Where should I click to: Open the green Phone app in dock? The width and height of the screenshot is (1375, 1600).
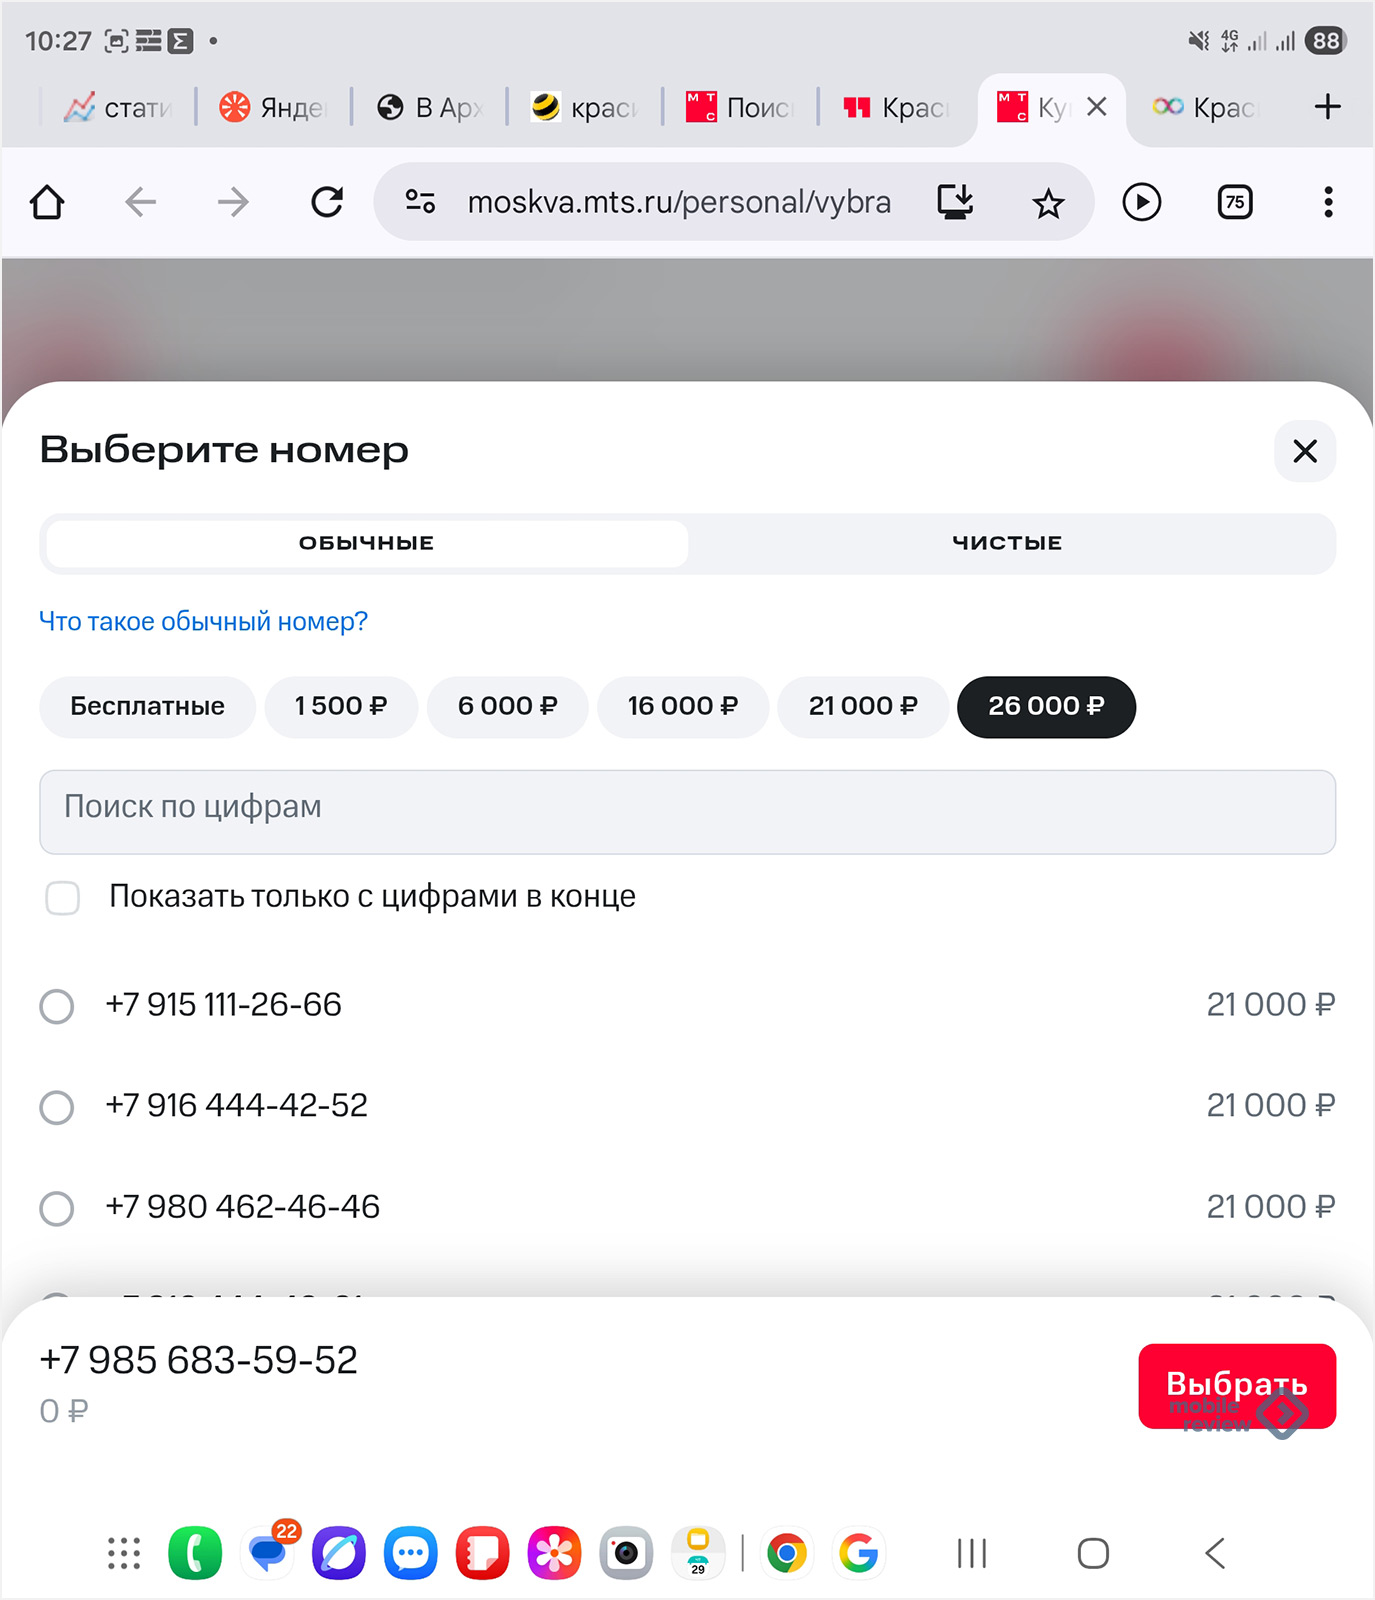coord(195,1553)
